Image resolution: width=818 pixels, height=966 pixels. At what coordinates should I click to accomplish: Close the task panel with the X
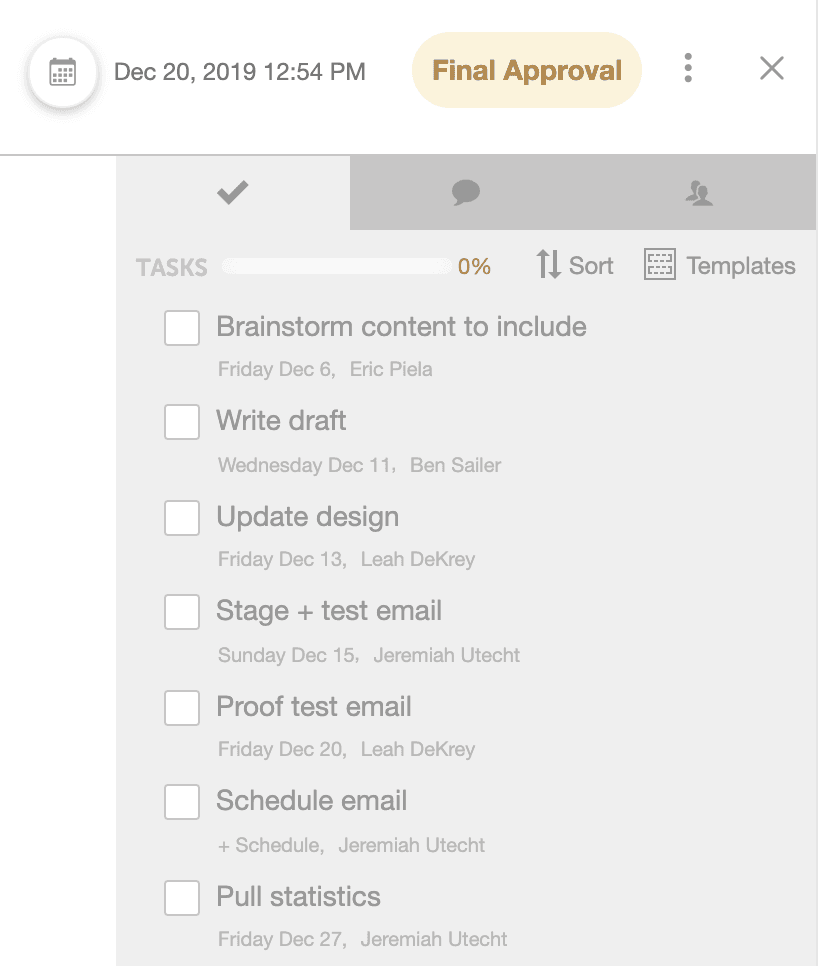771,68
